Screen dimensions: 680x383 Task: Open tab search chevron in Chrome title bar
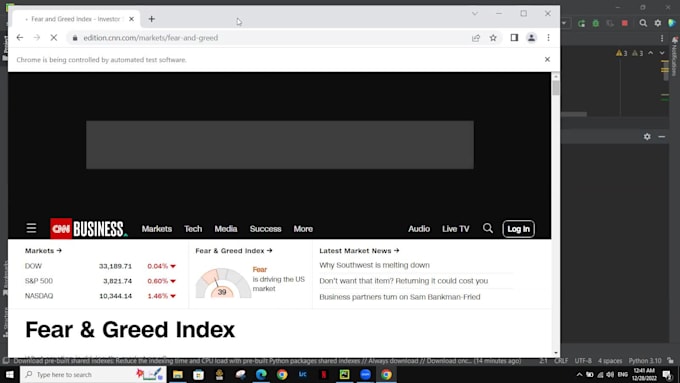475,13
